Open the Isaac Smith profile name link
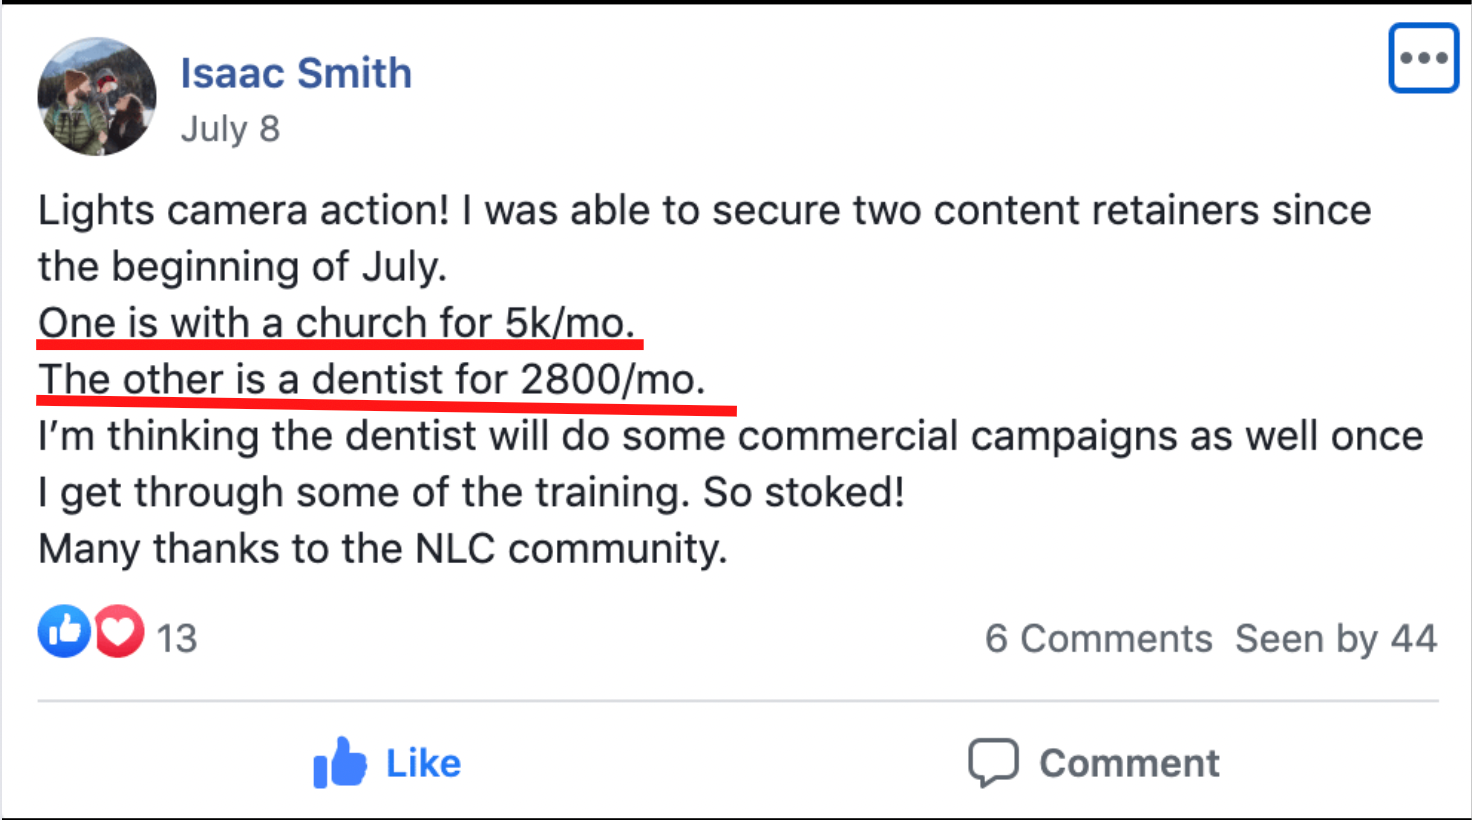 [x=296, y=73]
